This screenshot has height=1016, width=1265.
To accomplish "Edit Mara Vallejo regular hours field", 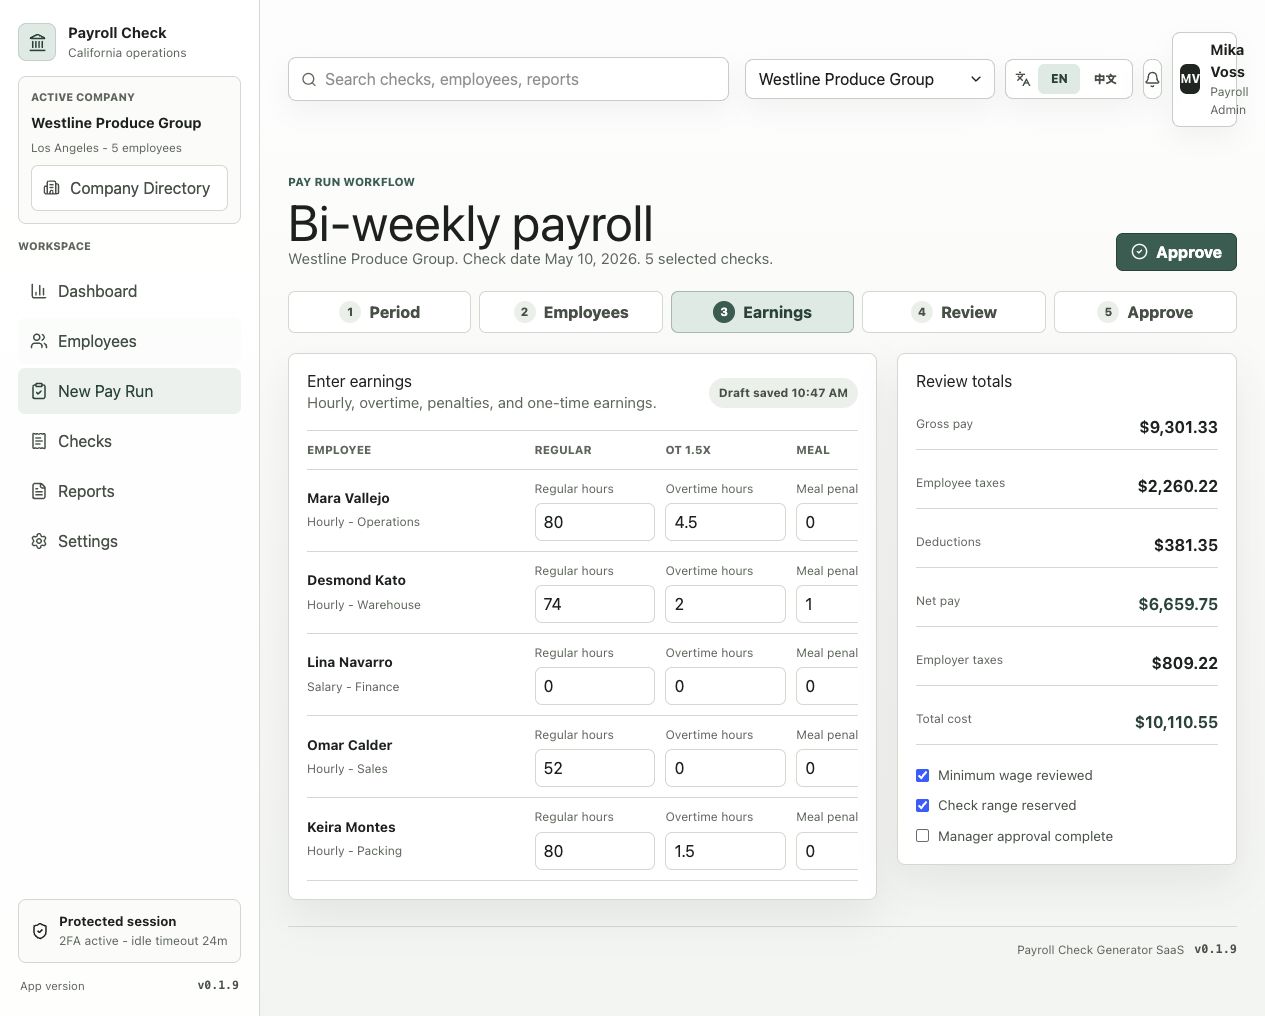I will coord(594,522).
